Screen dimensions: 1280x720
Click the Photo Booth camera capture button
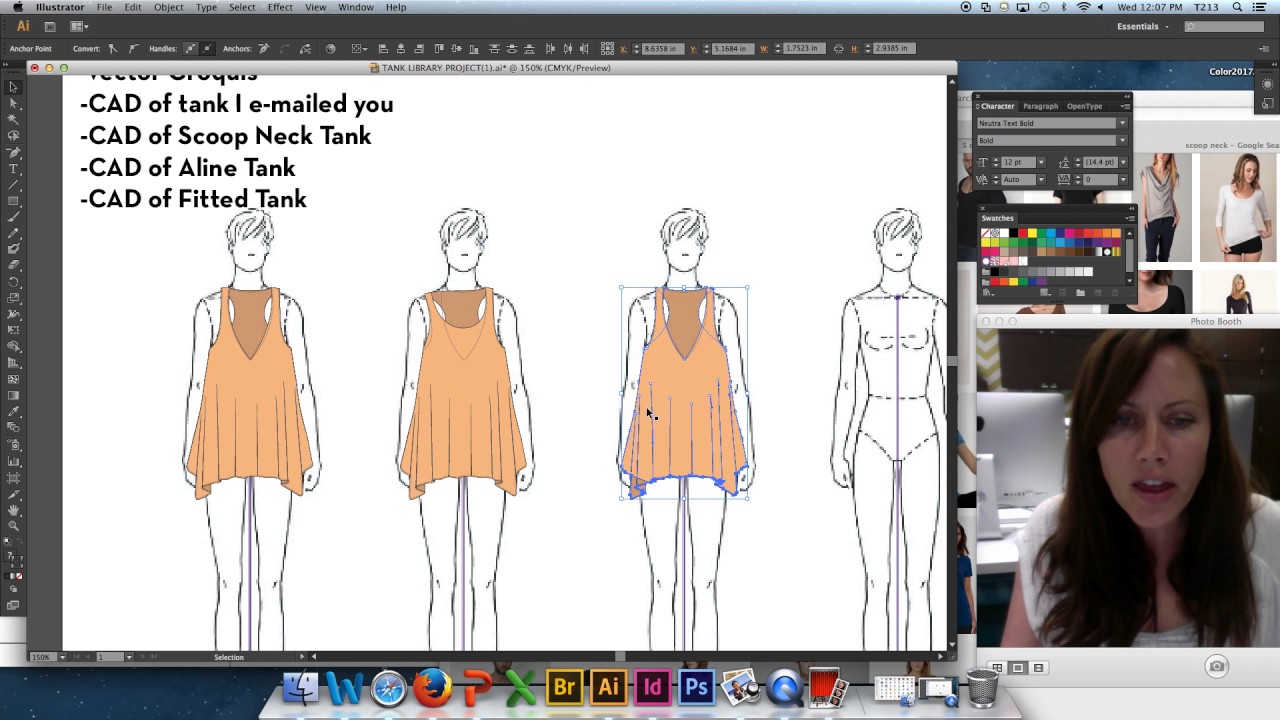click(1216, 666)
